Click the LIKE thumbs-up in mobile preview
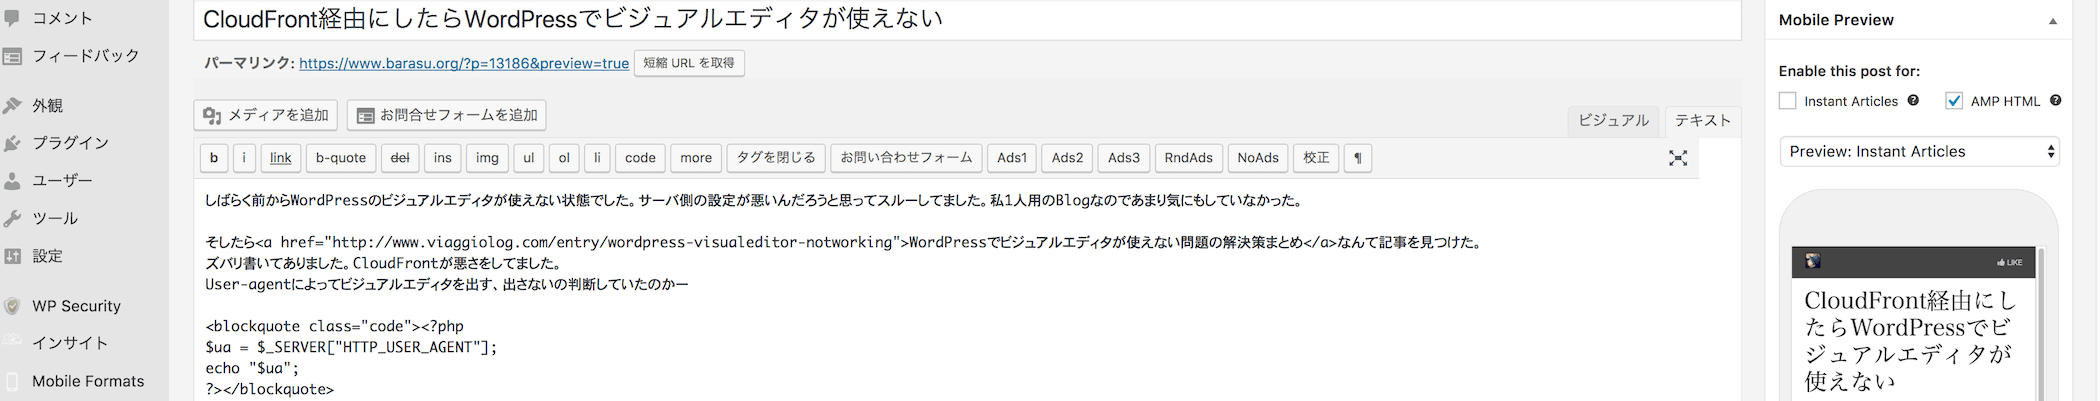2100x401 pixels. click(2010, 262)
